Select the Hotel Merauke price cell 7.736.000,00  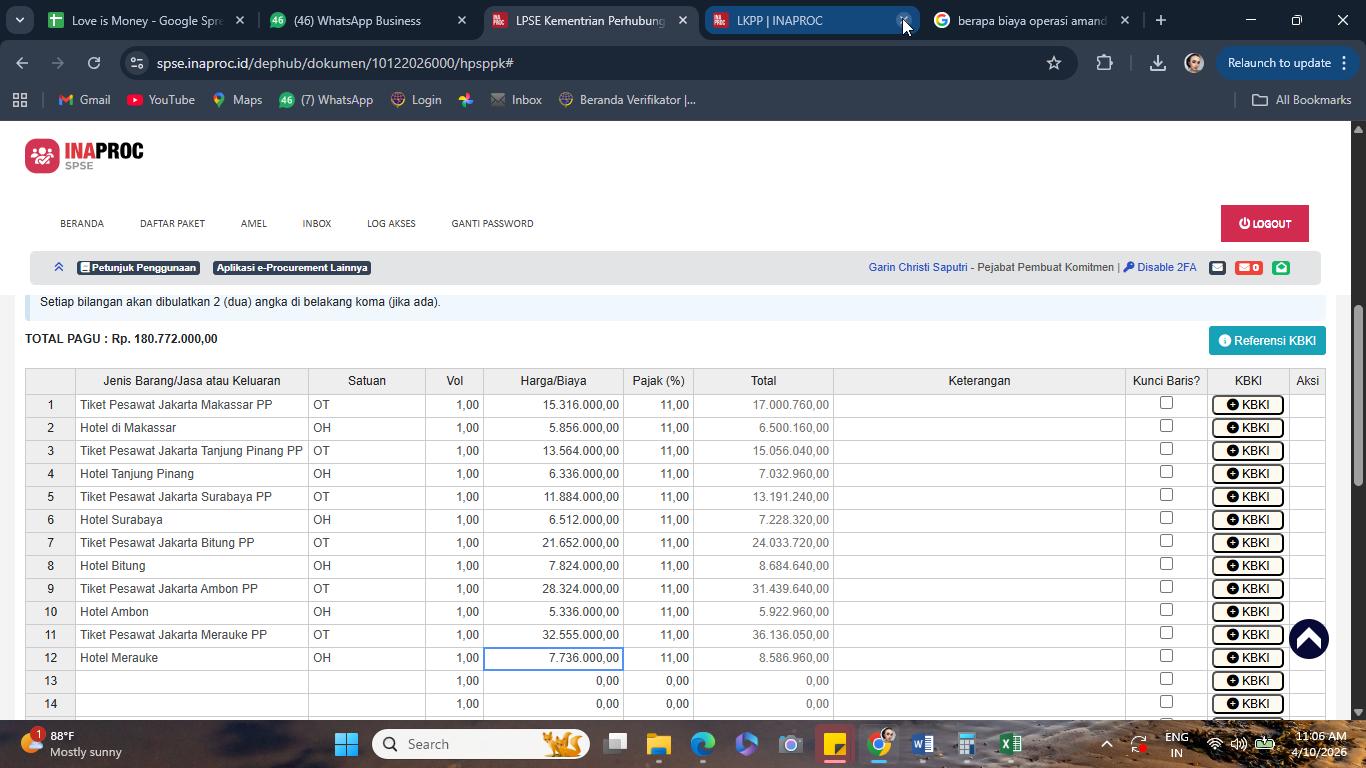[553, 658]
